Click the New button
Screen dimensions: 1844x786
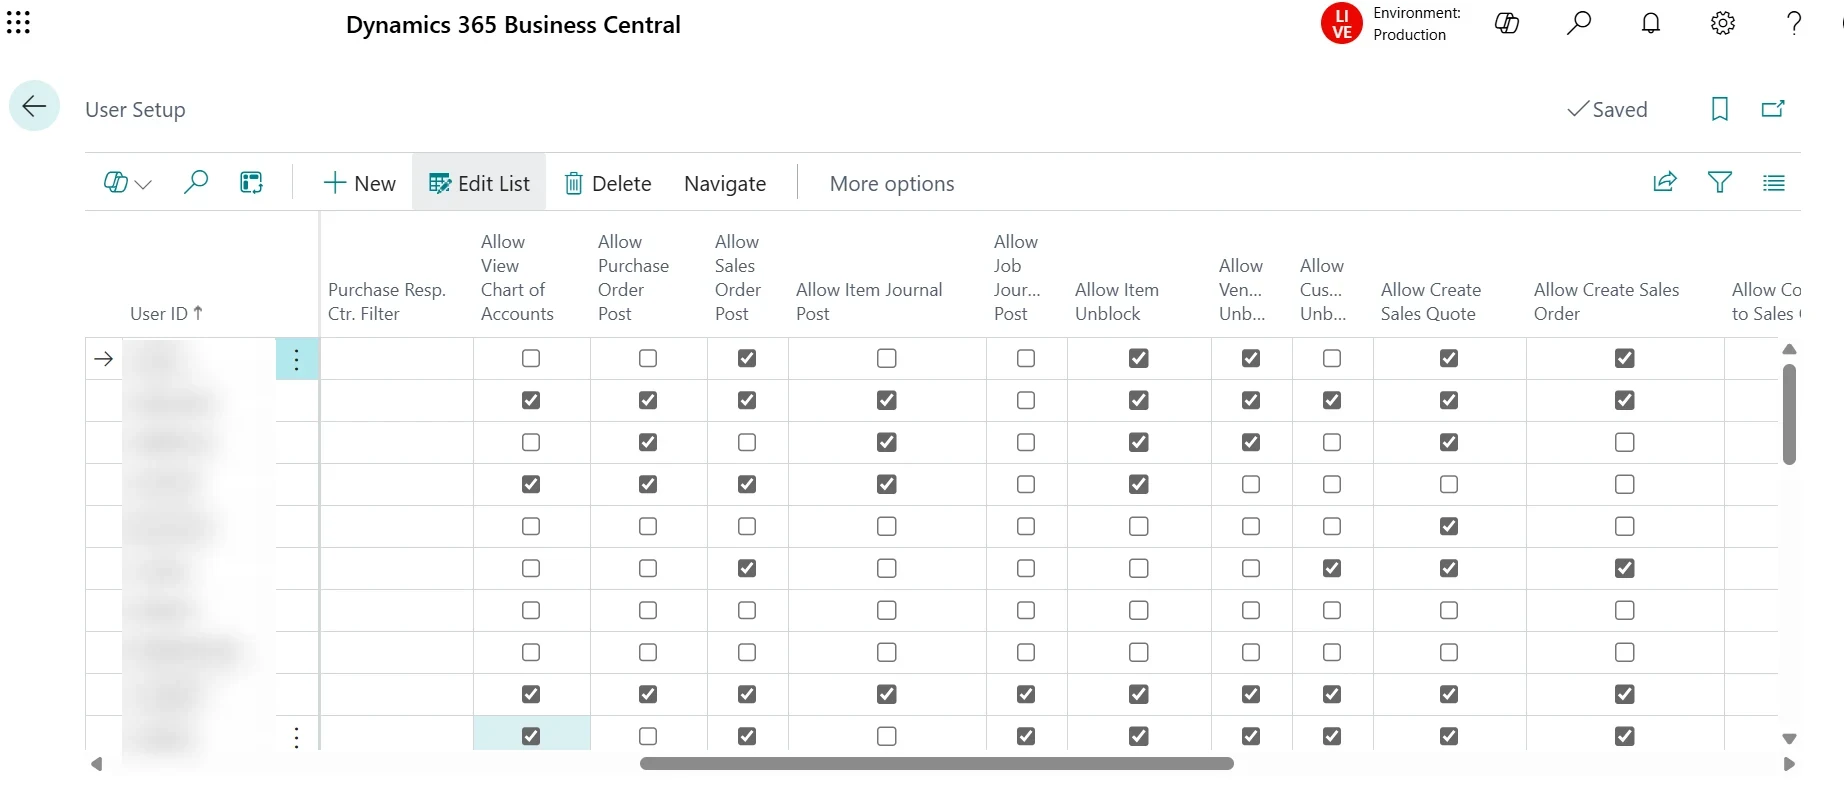pyautogui.click(x=360, y=183)
